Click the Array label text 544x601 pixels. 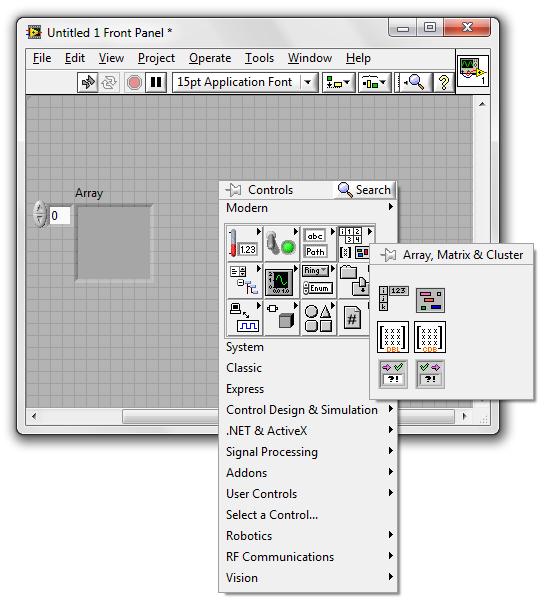[89, 193]
